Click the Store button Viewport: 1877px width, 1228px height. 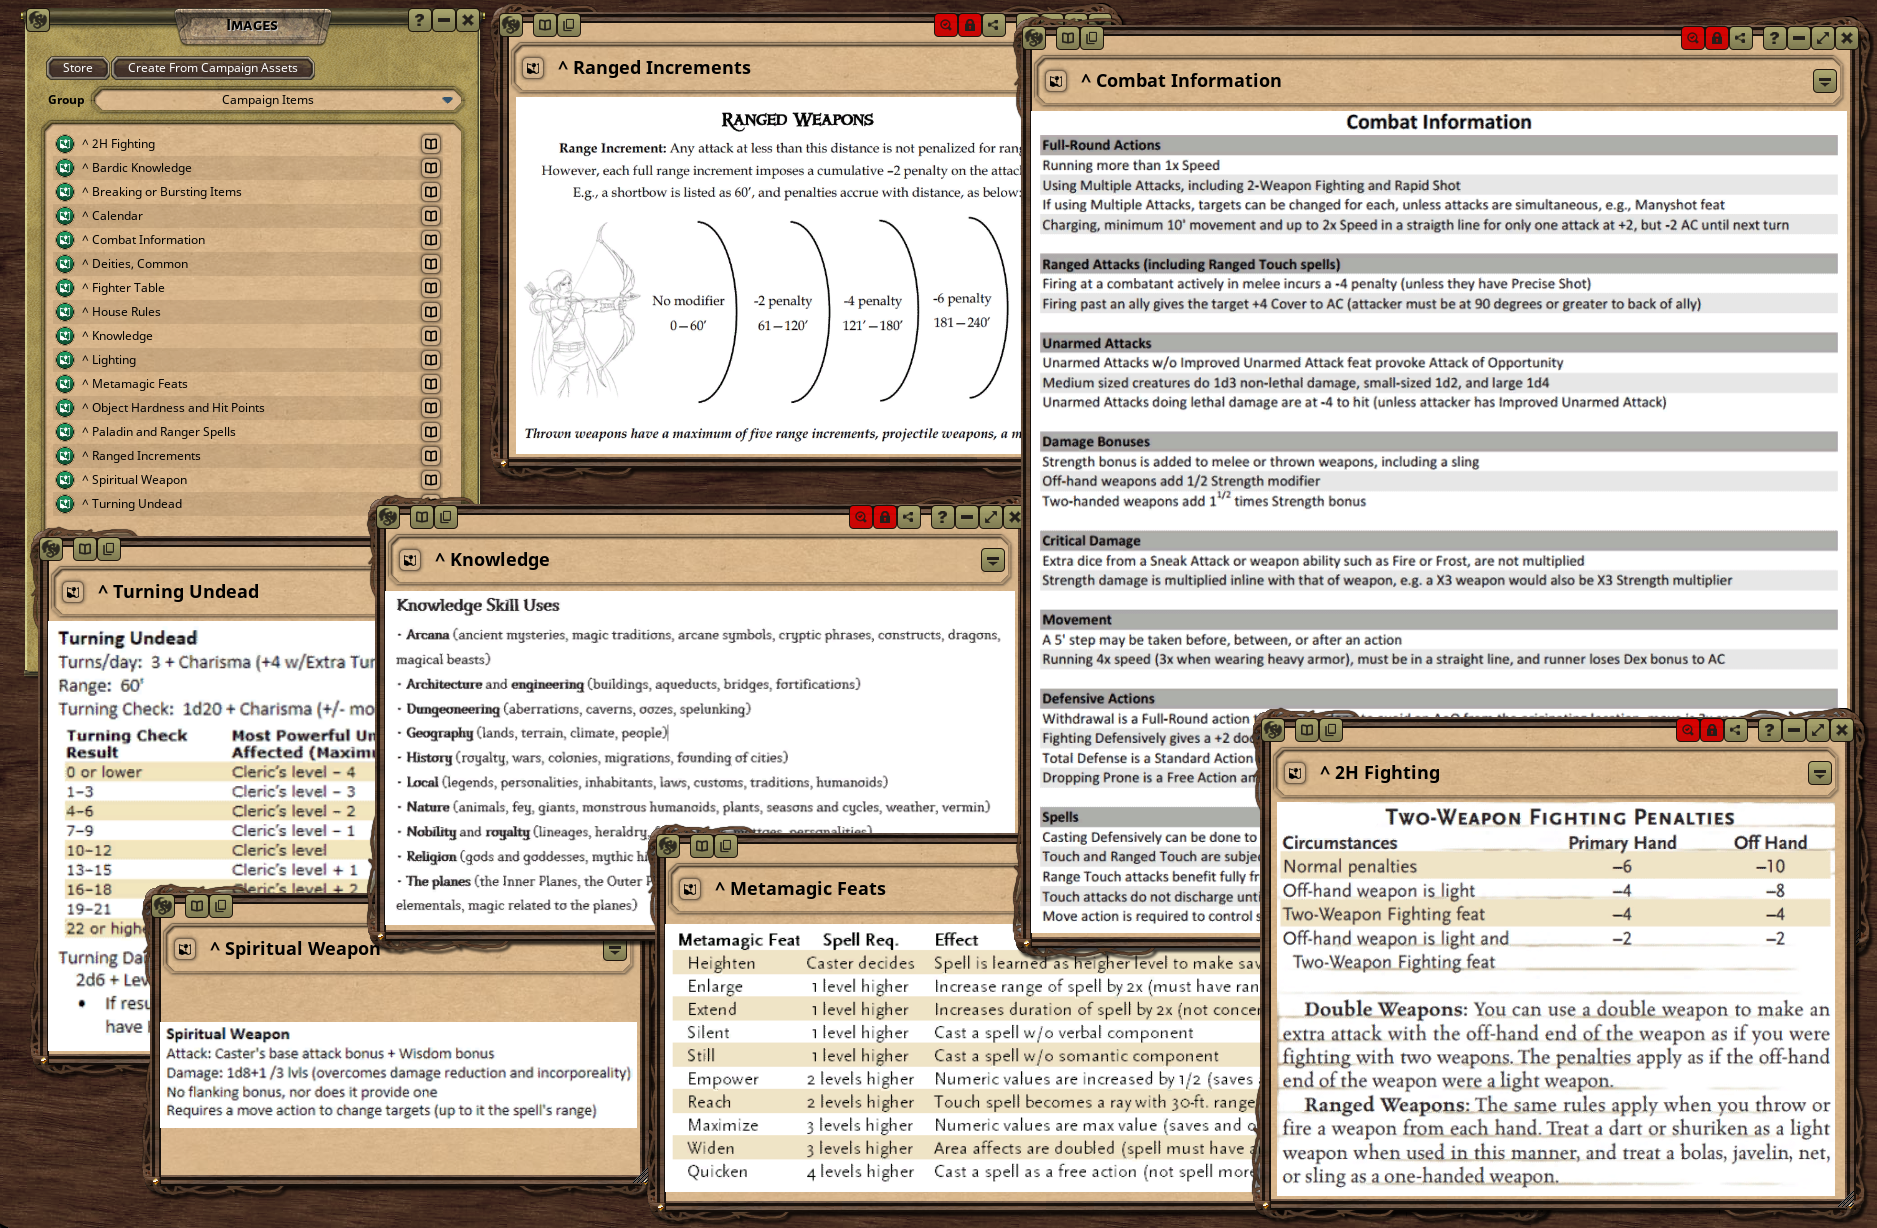point(77,68)
